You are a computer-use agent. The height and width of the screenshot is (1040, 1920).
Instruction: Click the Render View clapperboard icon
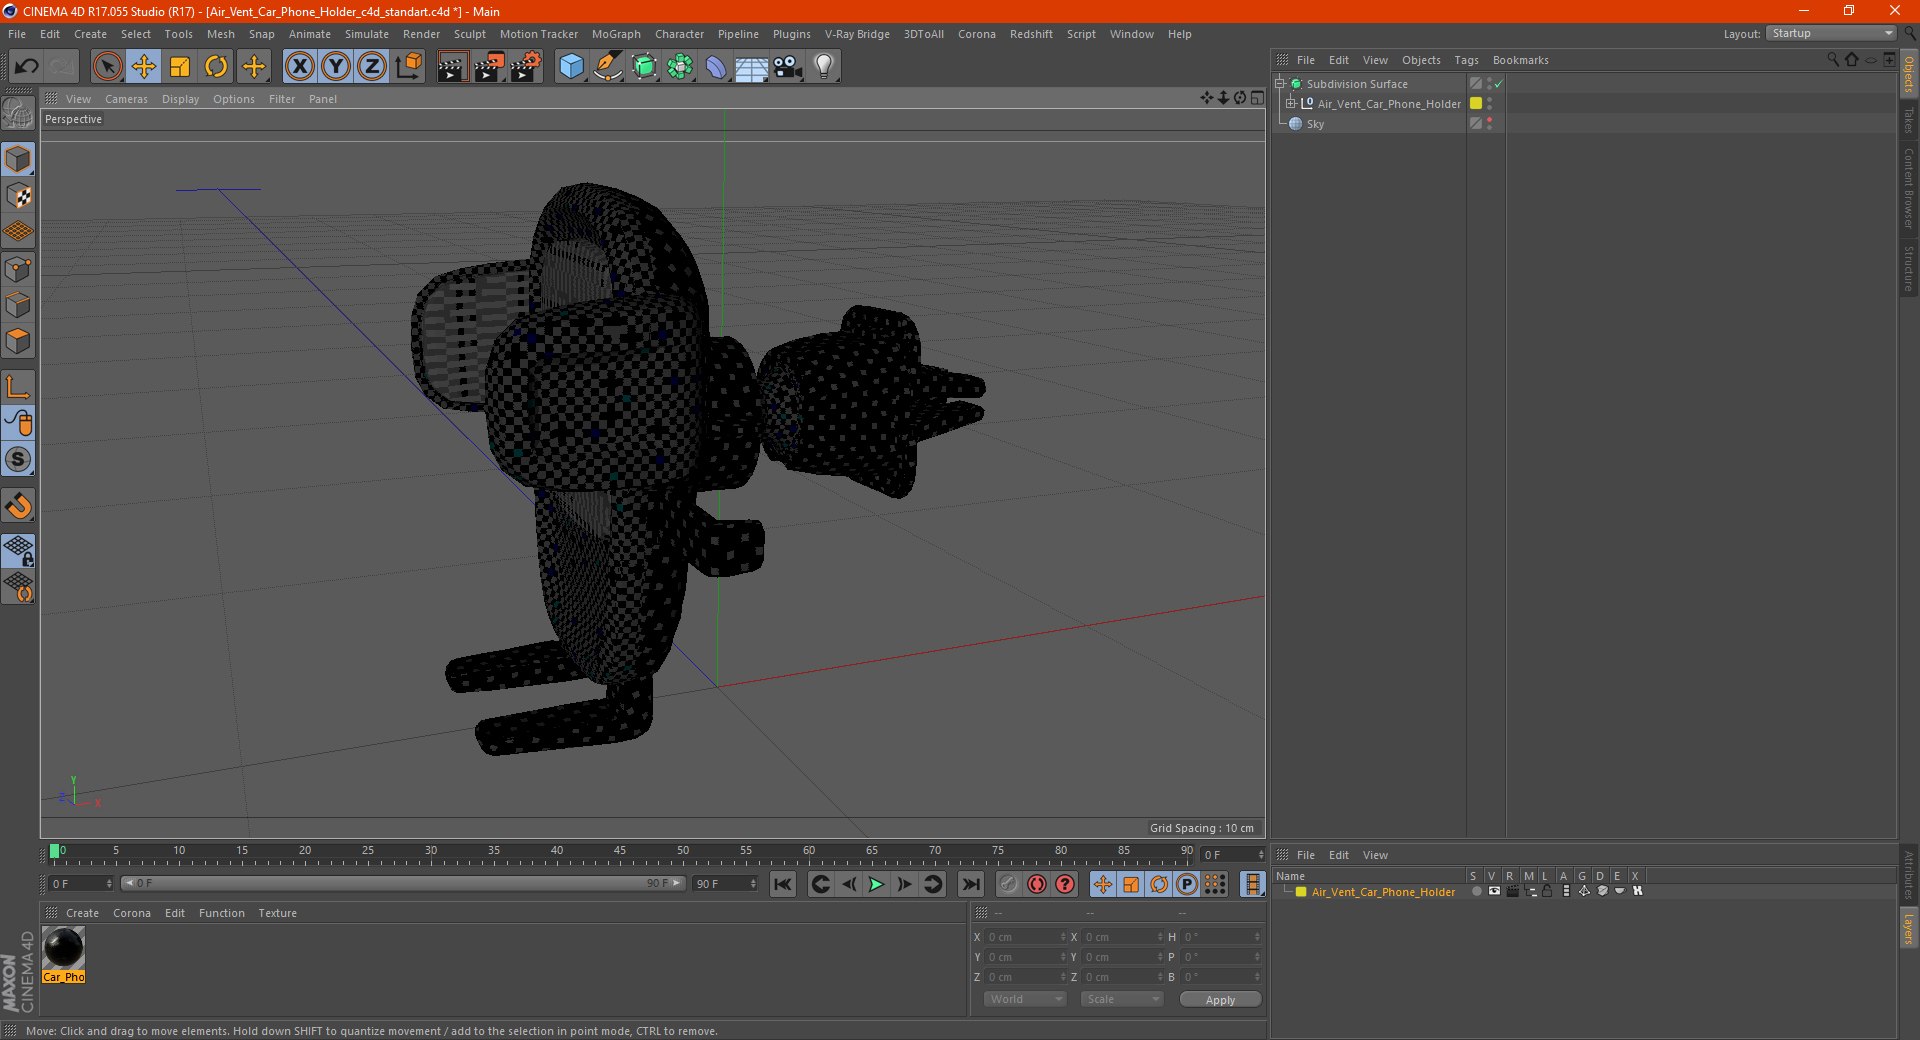point(452,67)
